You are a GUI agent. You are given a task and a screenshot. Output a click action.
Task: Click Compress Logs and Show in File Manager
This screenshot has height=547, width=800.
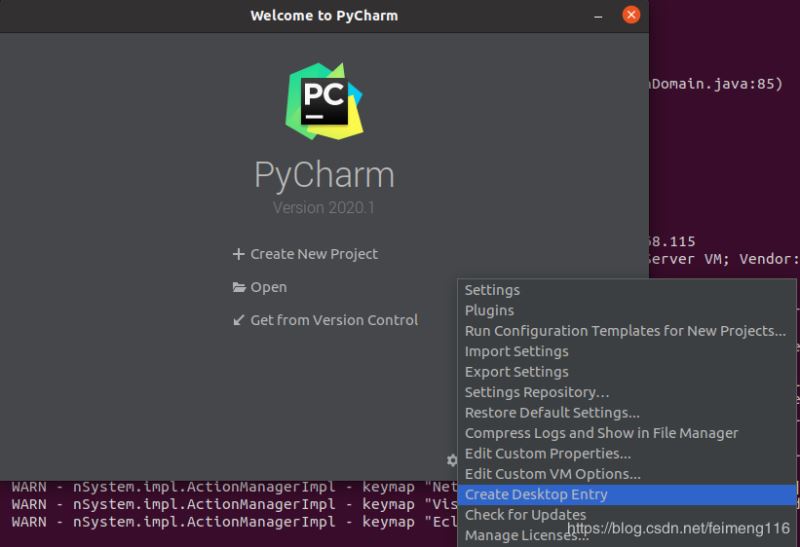(601, 433)
